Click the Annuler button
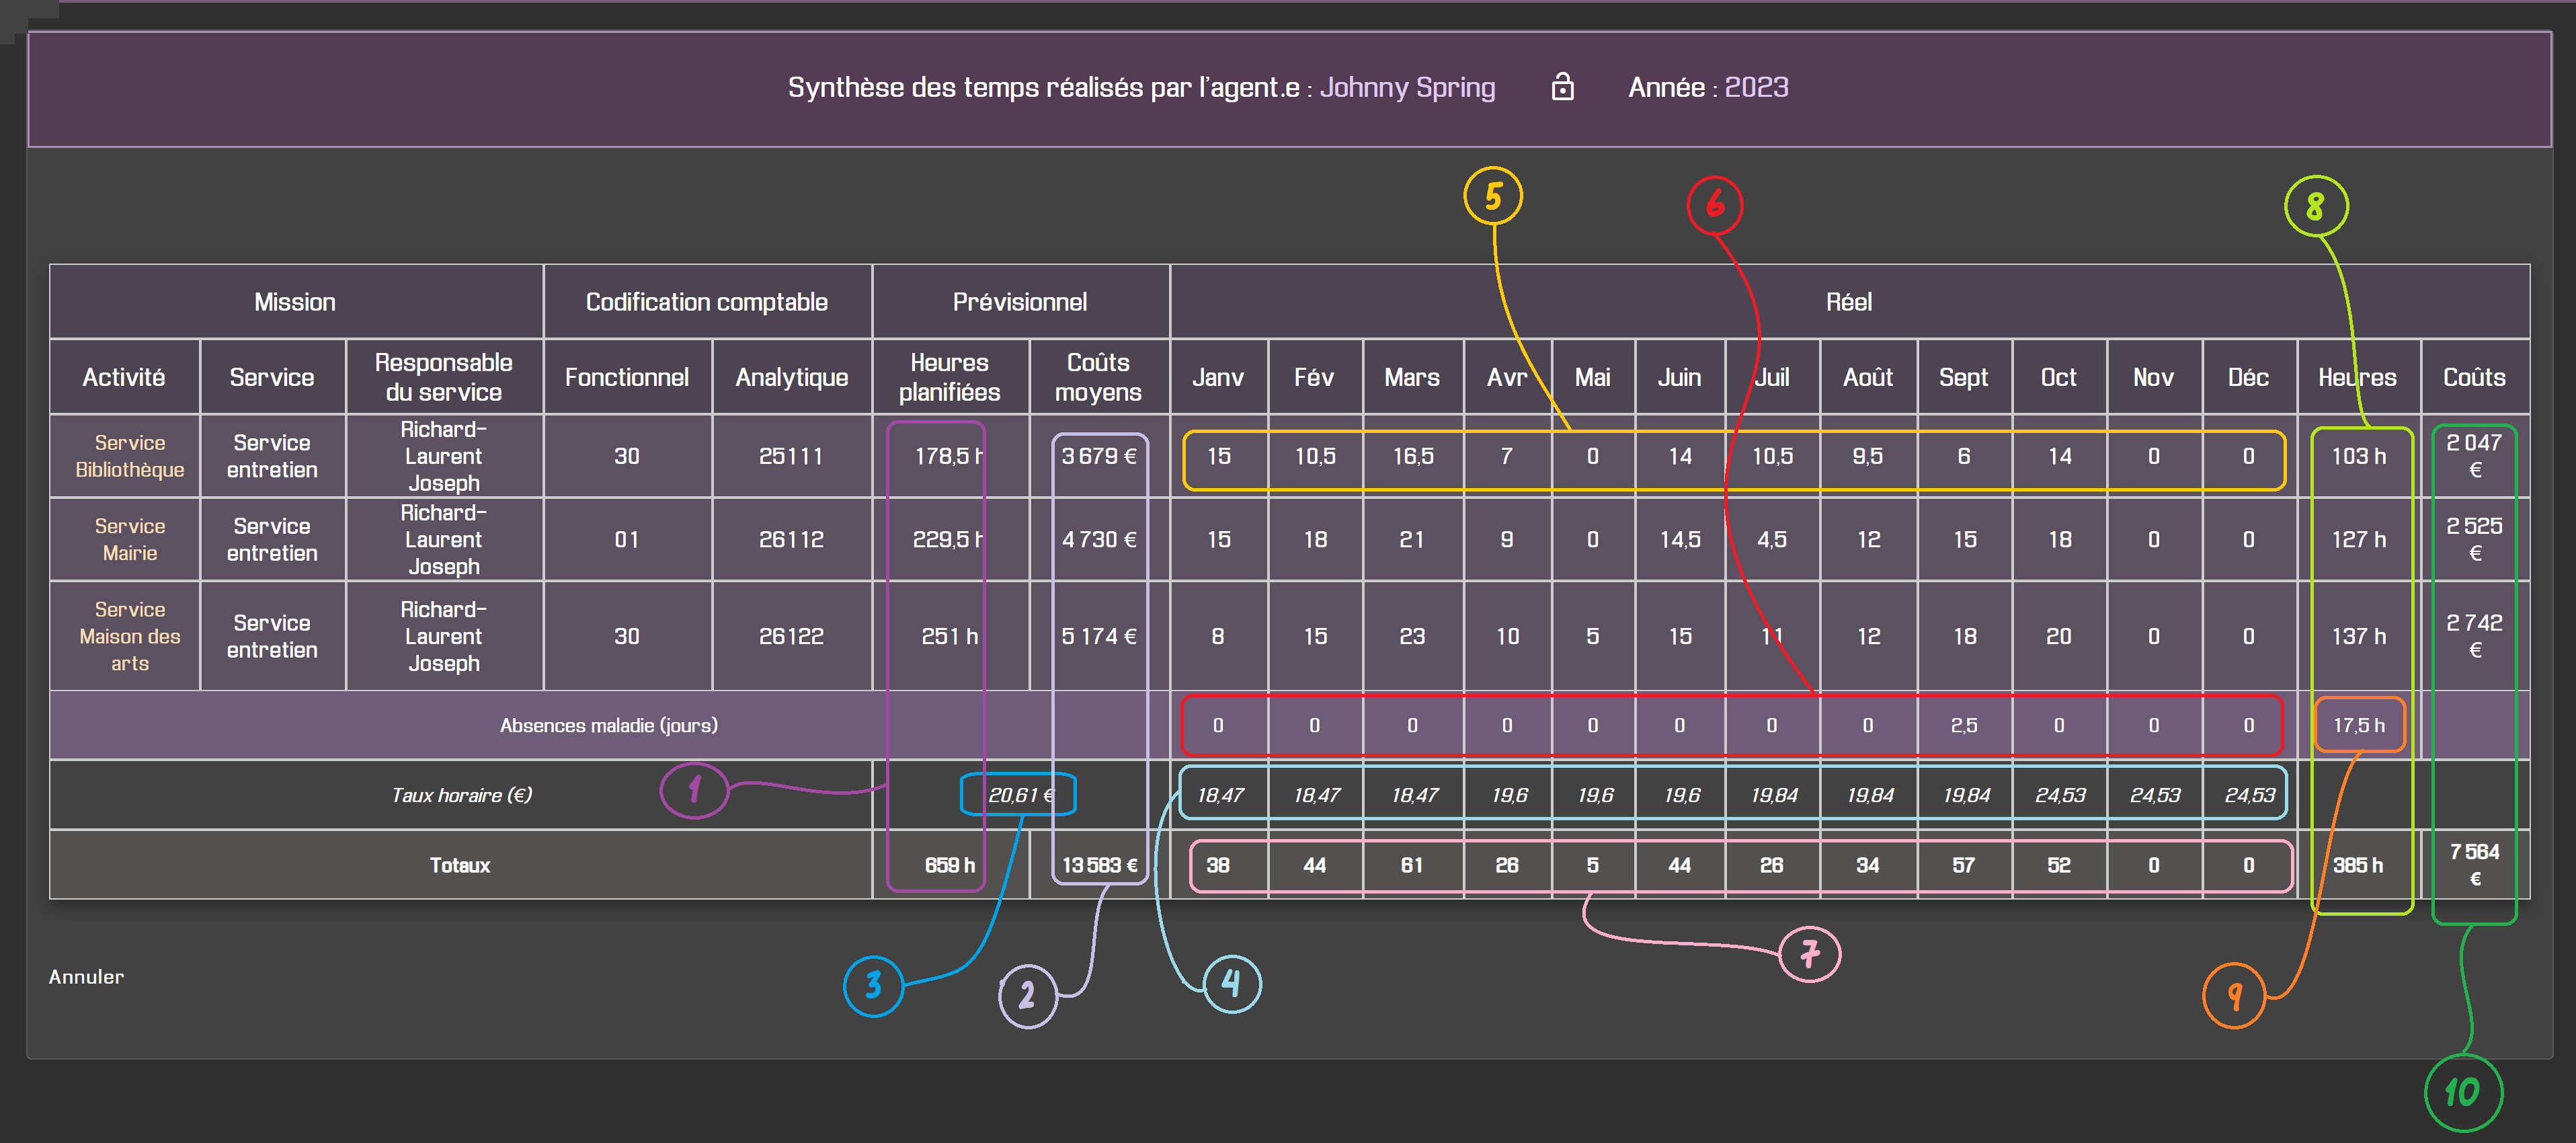 [x=86, y=977]
